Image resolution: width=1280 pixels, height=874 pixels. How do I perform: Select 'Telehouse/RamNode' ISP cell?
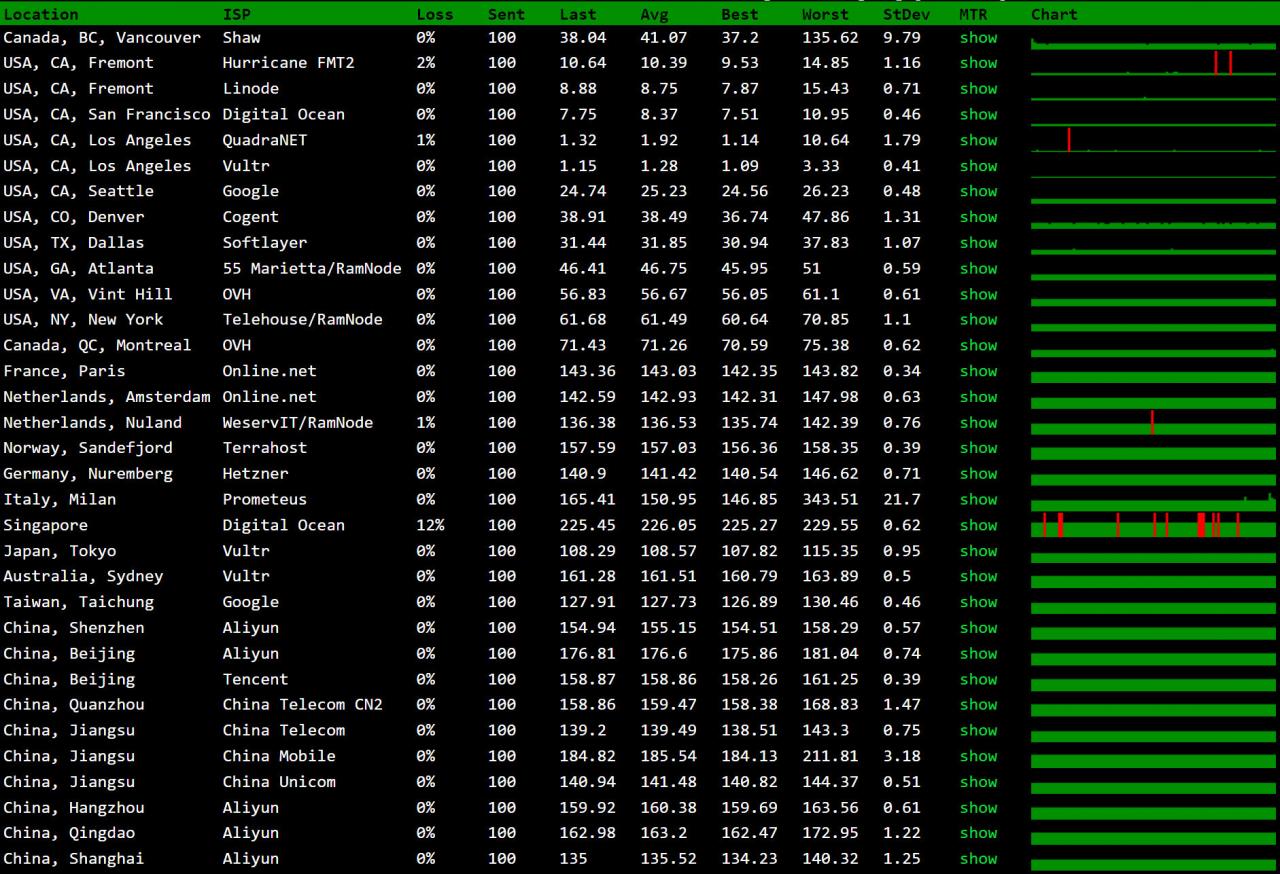[x=302, y=320]
